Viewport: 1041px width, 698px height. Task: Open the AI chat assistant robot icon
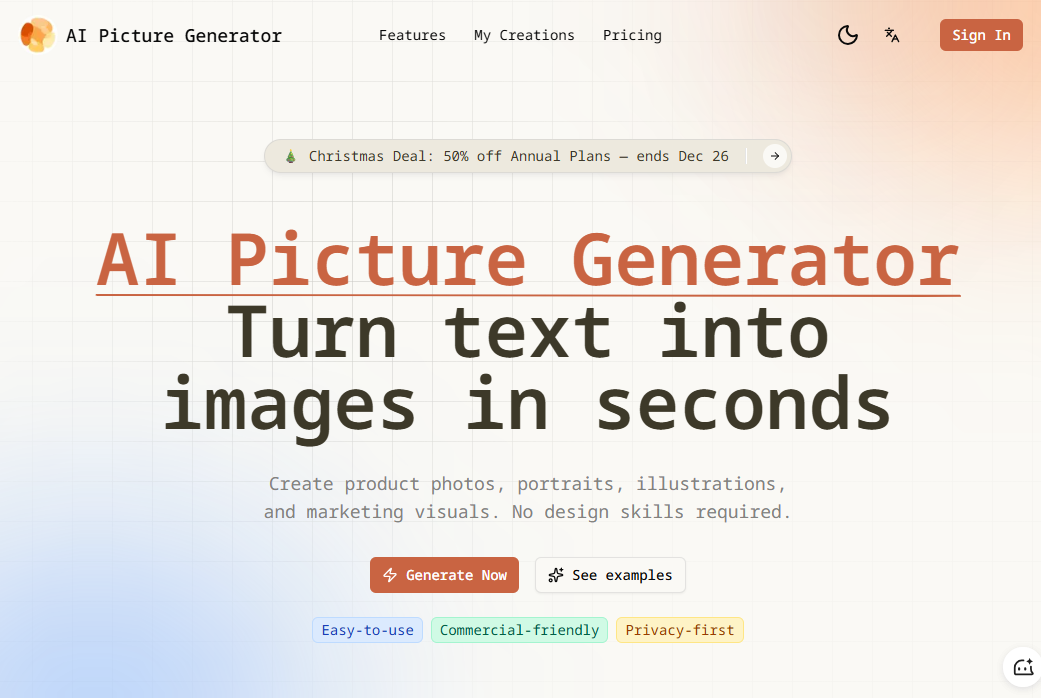[1022, 666]
